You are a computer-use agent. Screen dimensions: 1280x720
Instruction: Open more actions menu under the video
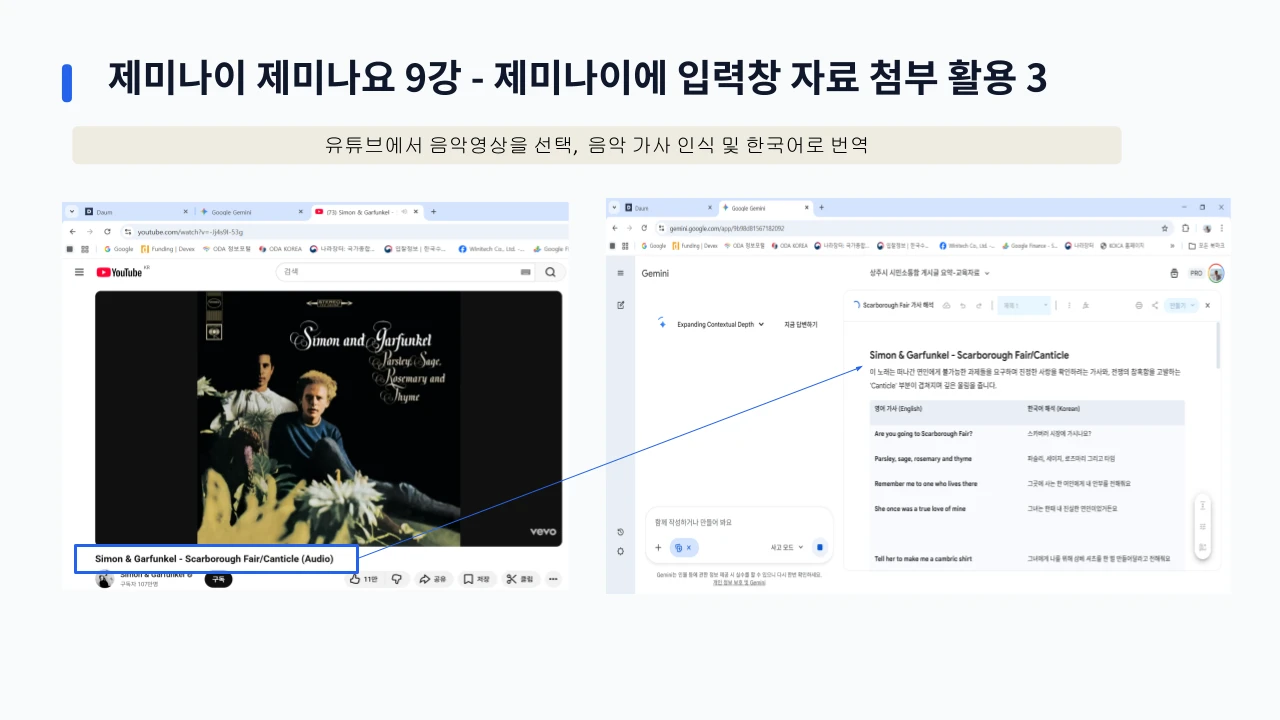[x=553, y=579]
